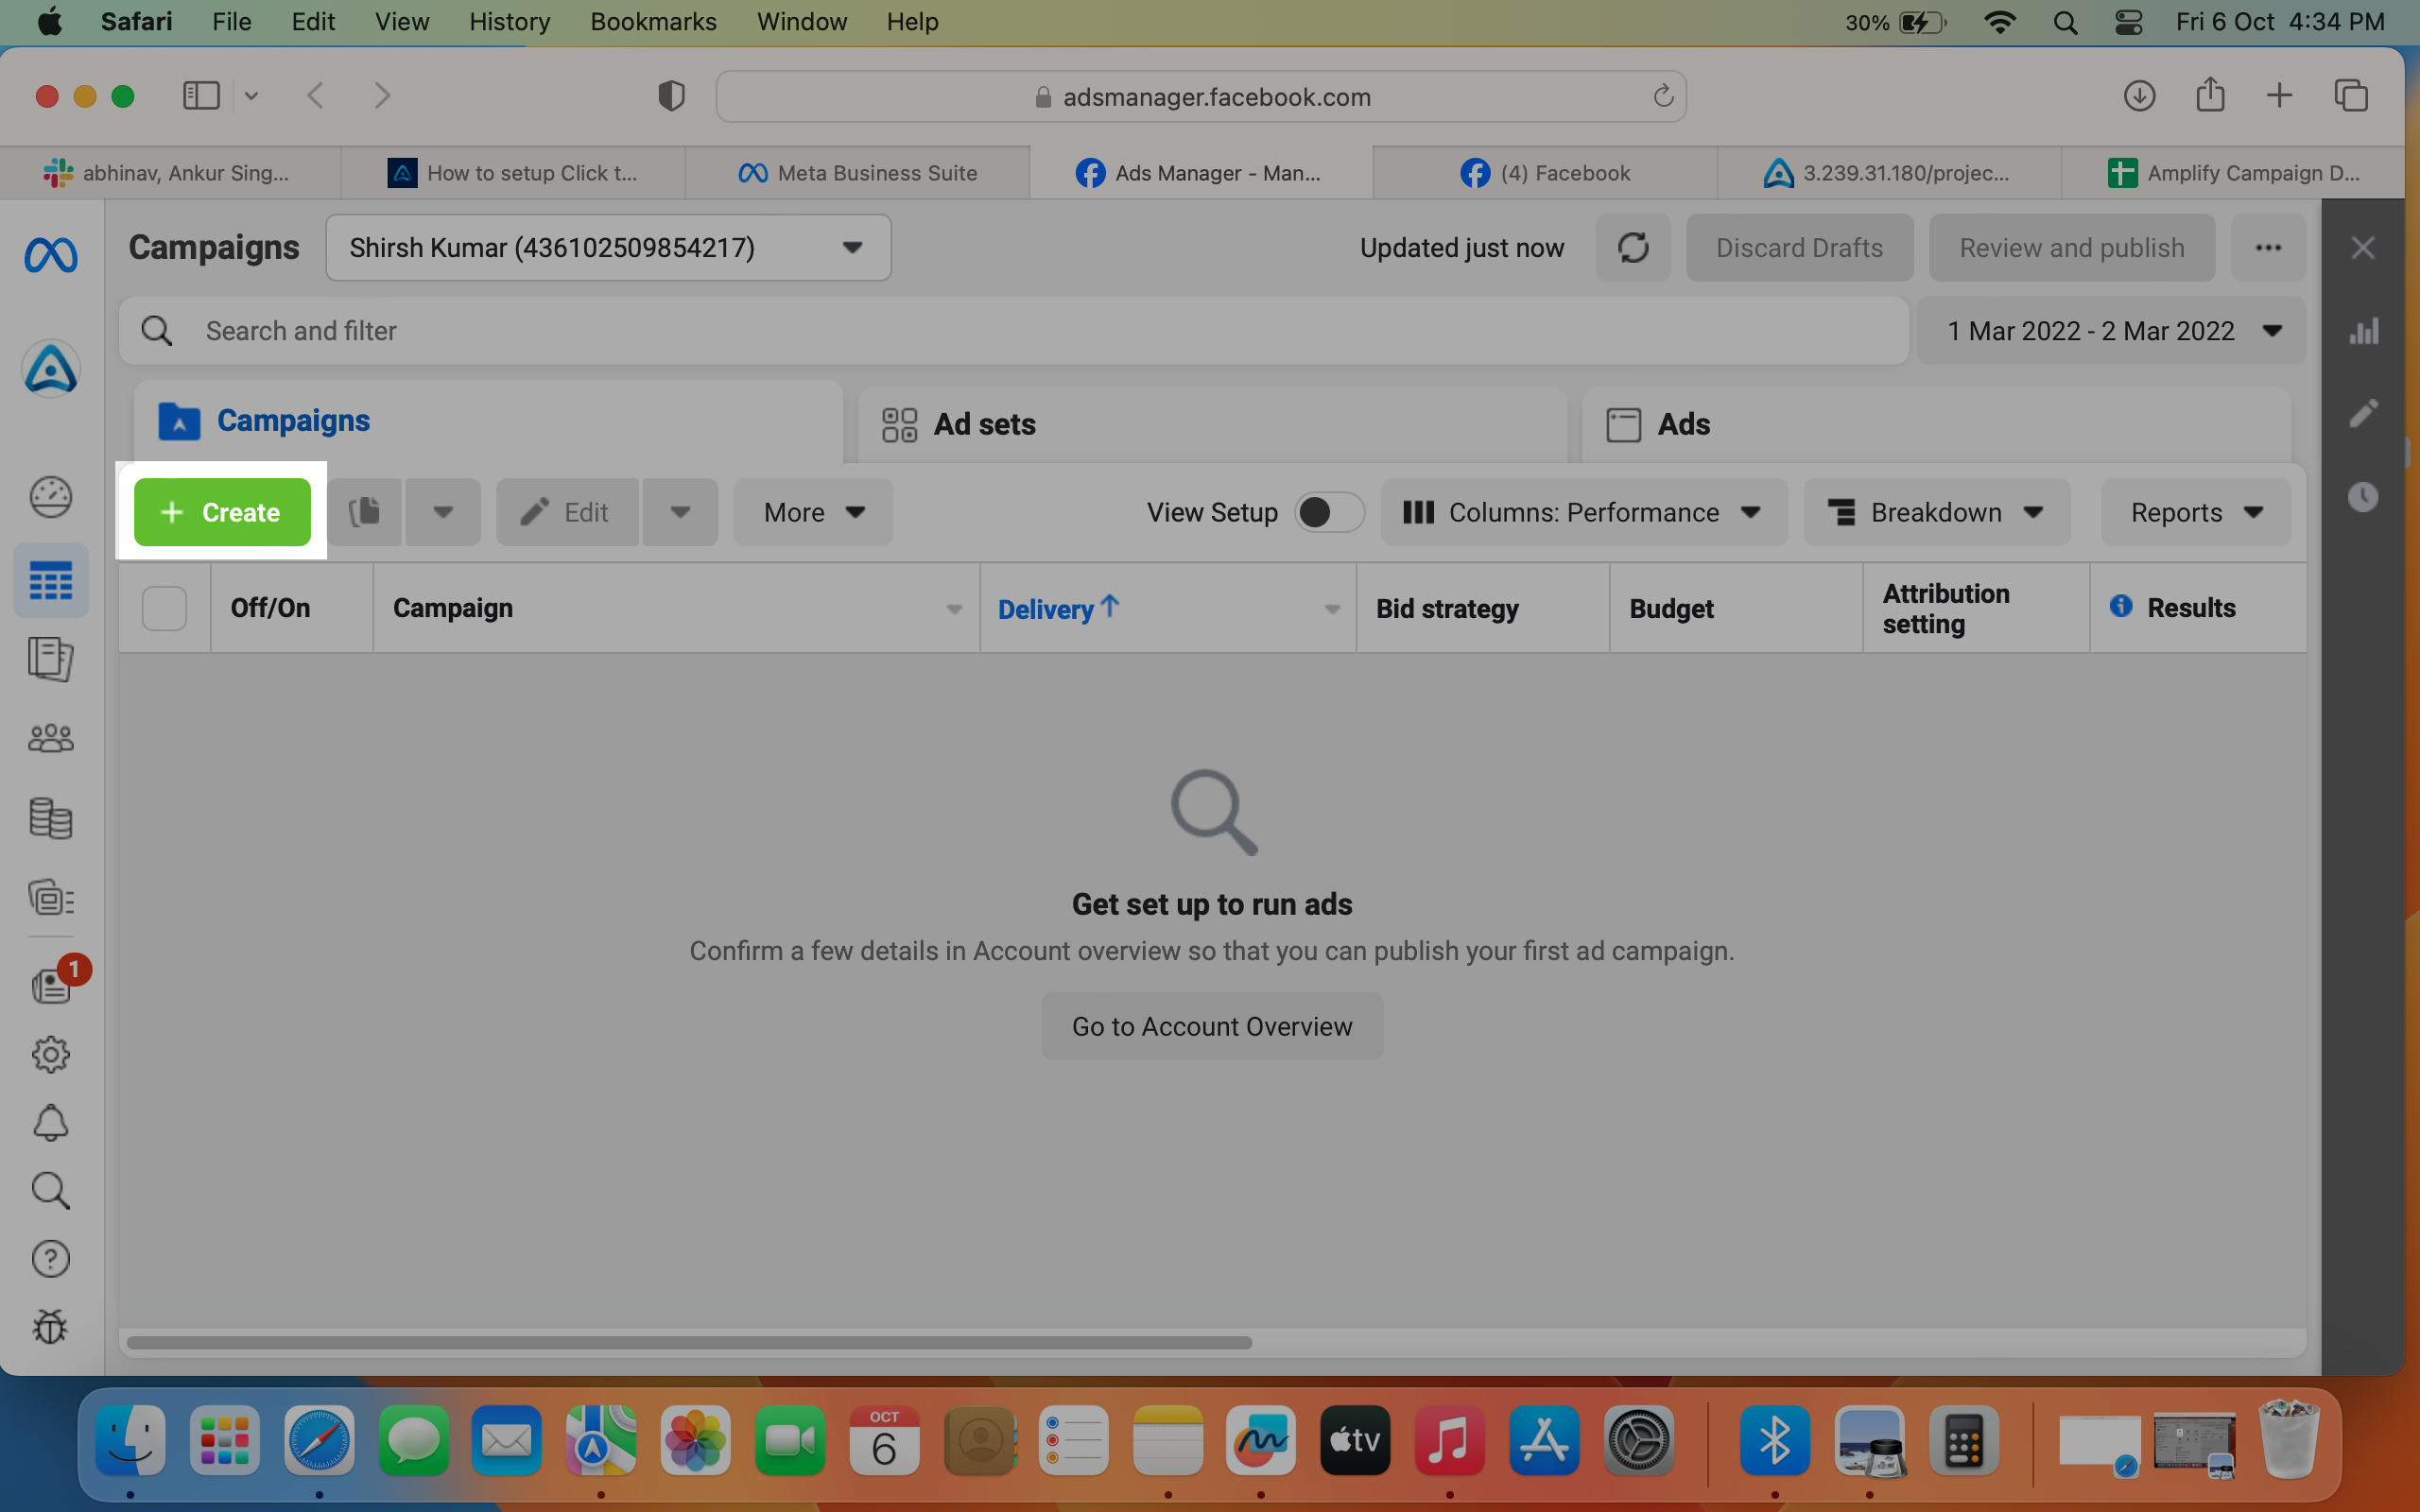Open charts icon in right panel

point(2364,331)
